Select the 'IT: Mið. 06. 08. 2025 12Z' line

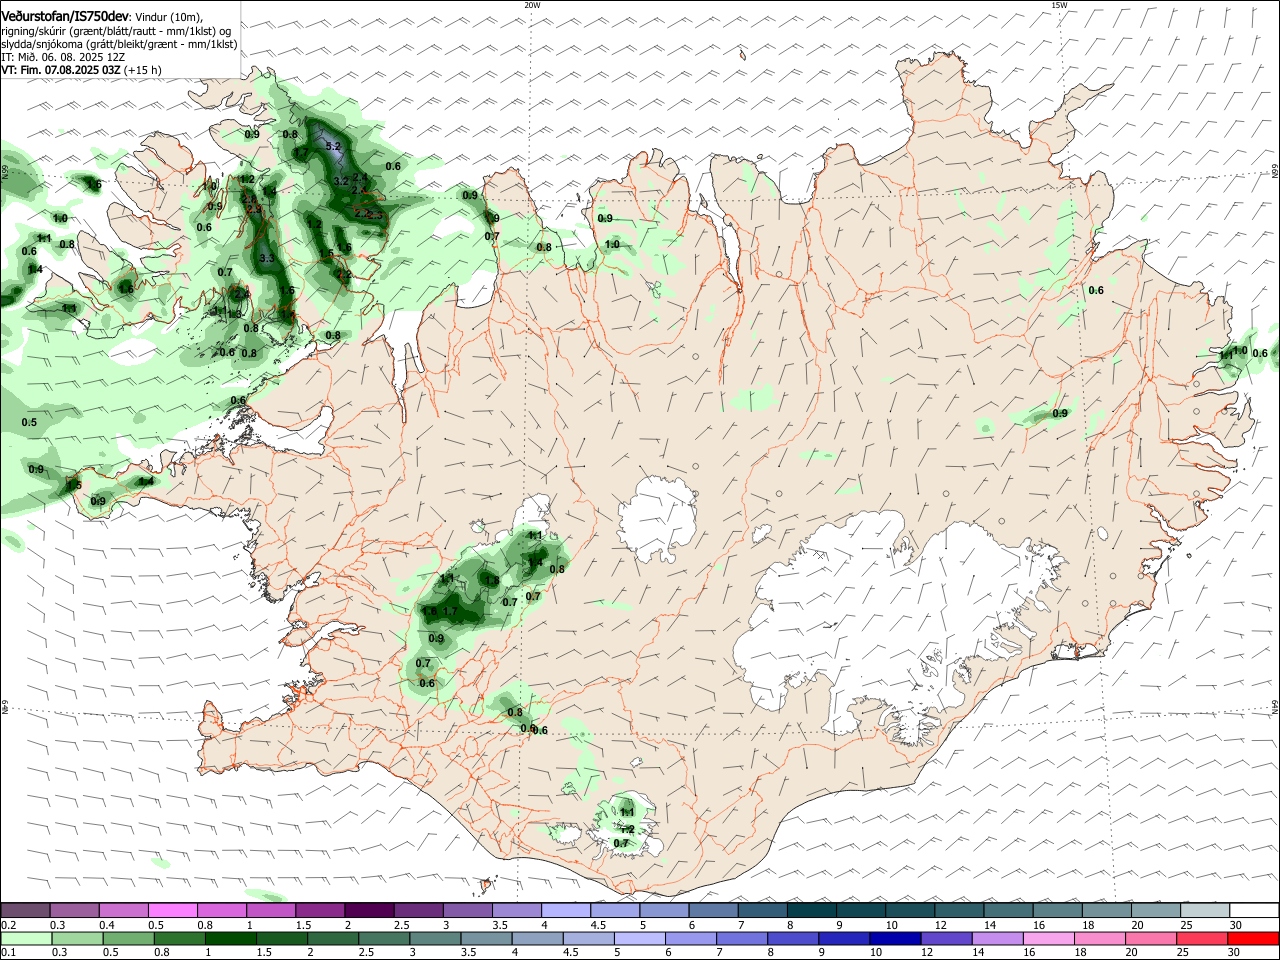click(x=62, y=57)
